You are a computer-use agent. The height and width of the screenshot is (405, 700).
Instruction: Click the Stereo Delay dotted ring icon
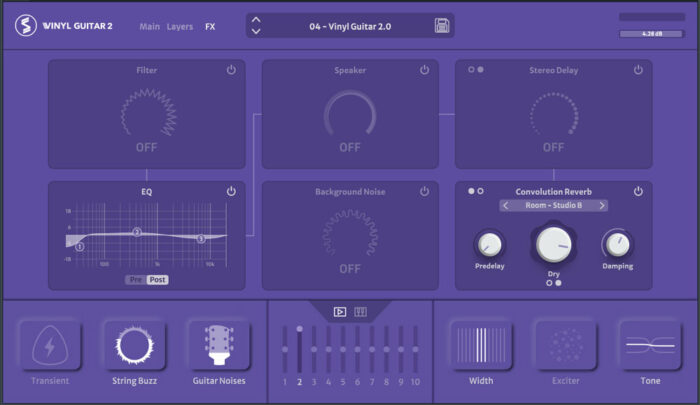coord(554,113)
